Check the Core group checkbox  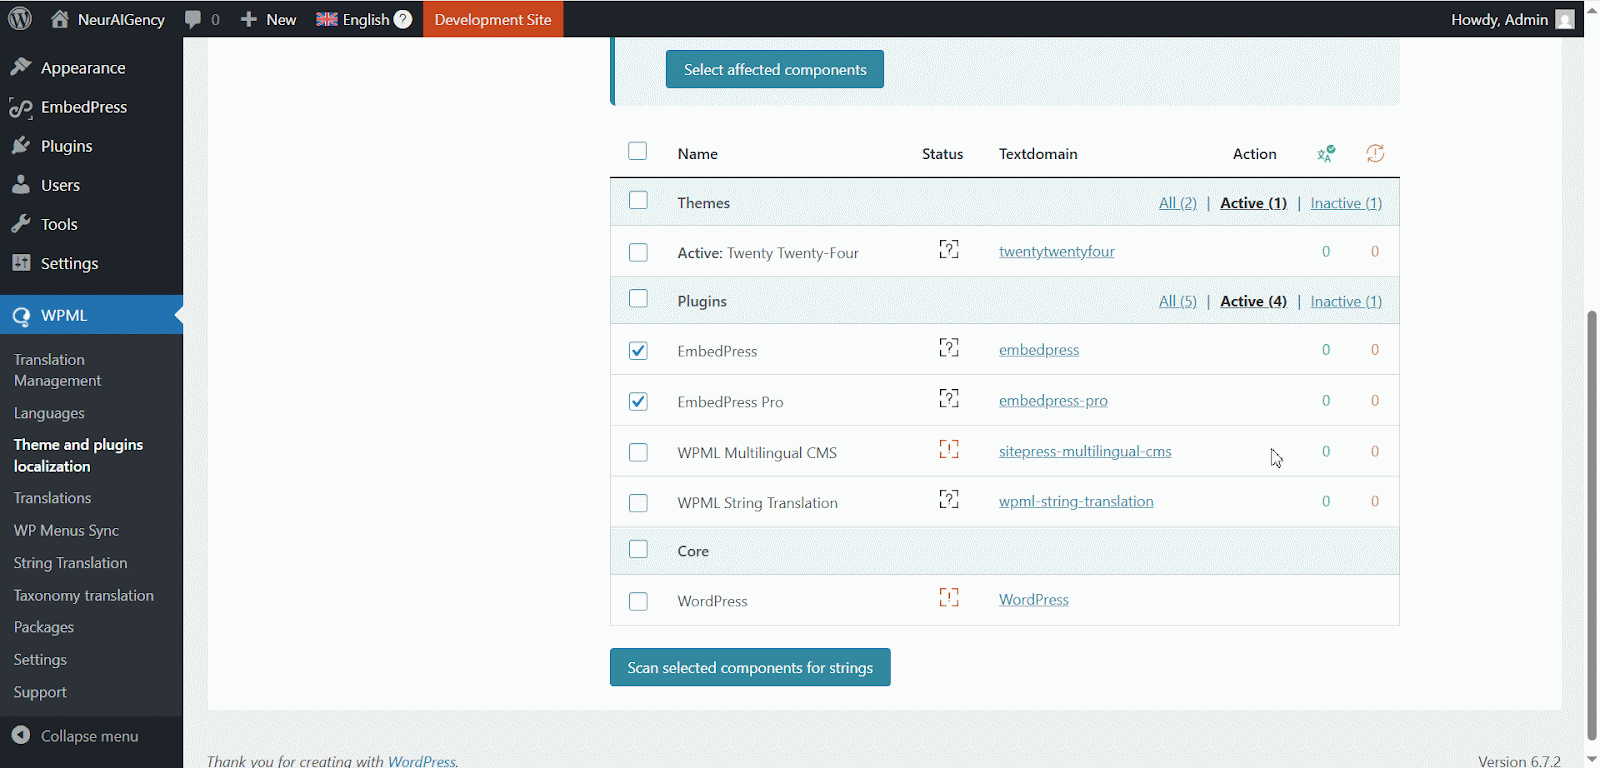pyautogui.click(x=638, y=549)
